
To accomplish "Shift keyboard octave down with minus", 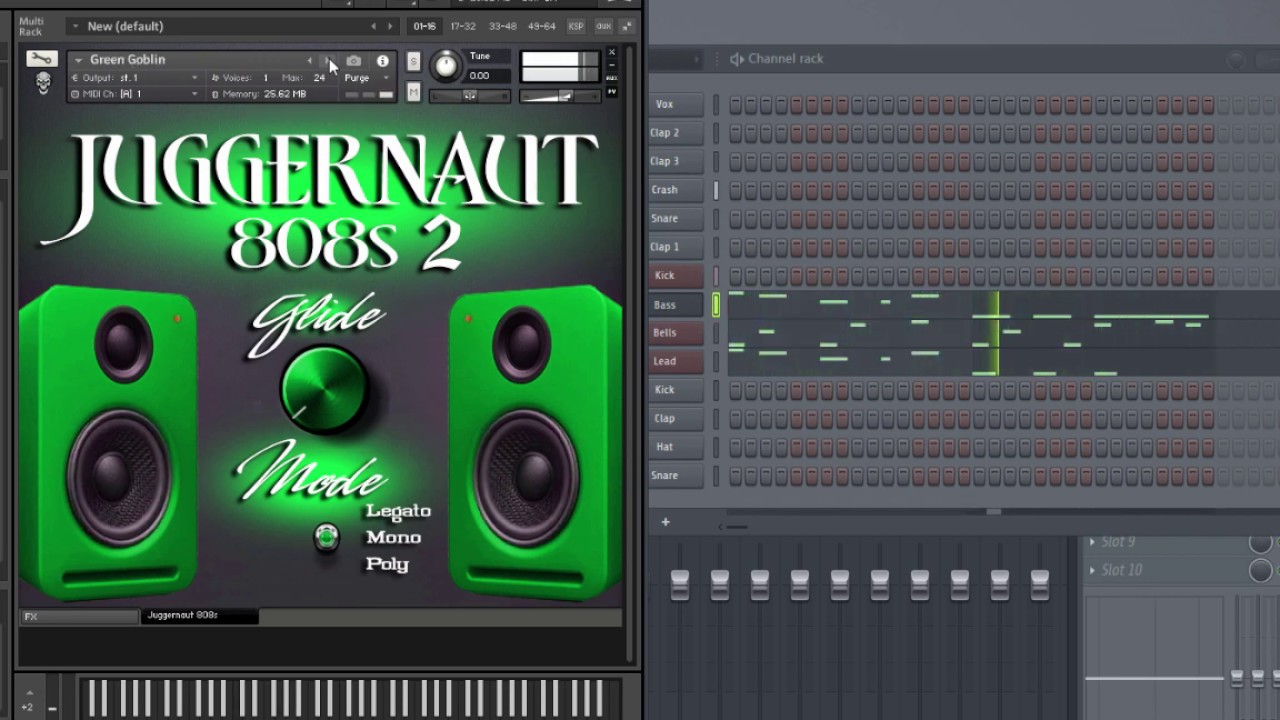I will [52, 708].
